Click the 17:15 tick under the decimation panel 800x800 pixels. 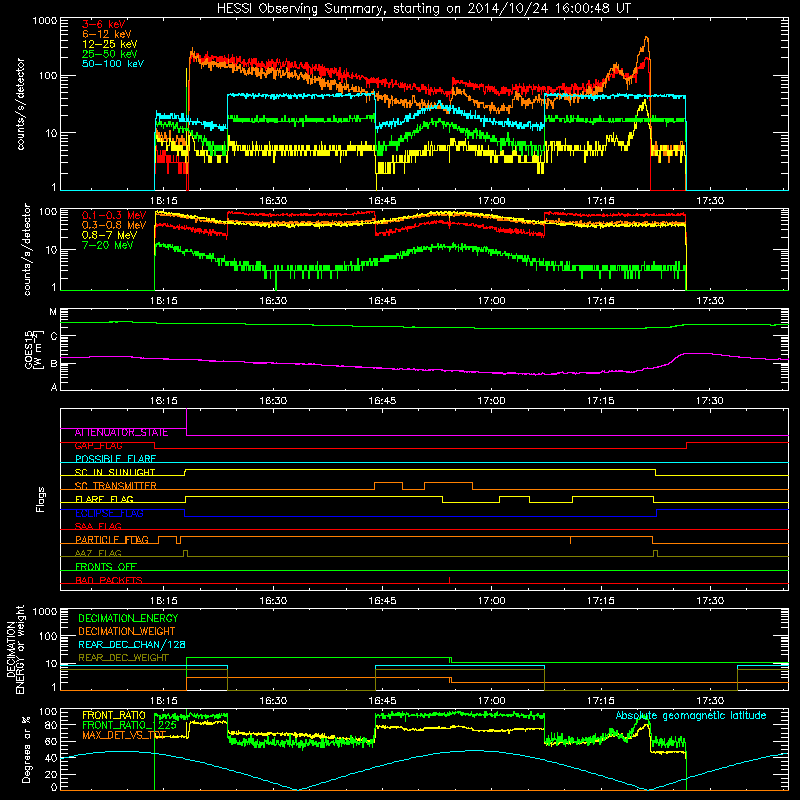point(601,701)
